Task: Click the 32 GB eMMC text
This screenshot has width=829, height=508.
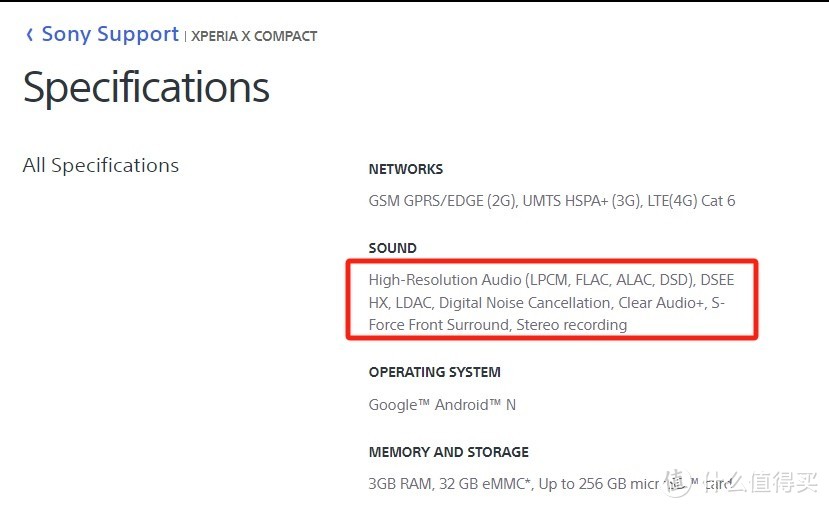Action: coord(483,485)
